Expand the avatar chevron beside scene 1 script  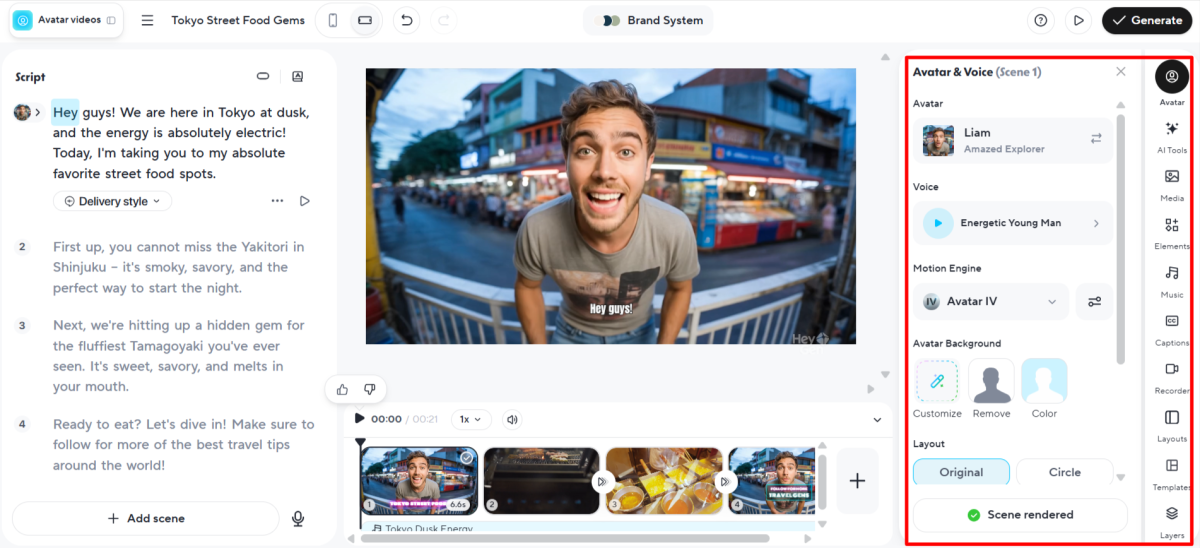coord(37,112)
